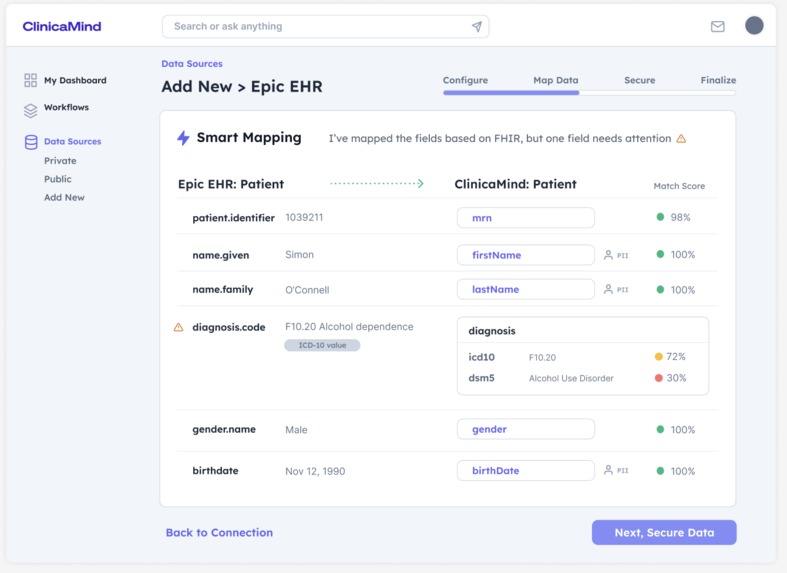Click the dotted mapping arrow between Patient headers

(x=377, y=184)
